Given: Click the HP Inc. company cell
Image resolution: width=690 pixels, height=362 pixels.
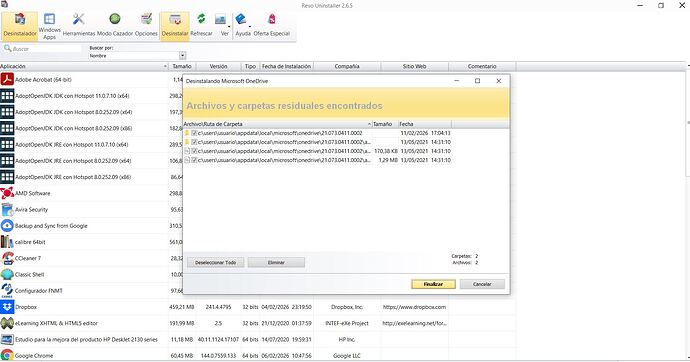Looking at the screenshot, I should 347,340.
